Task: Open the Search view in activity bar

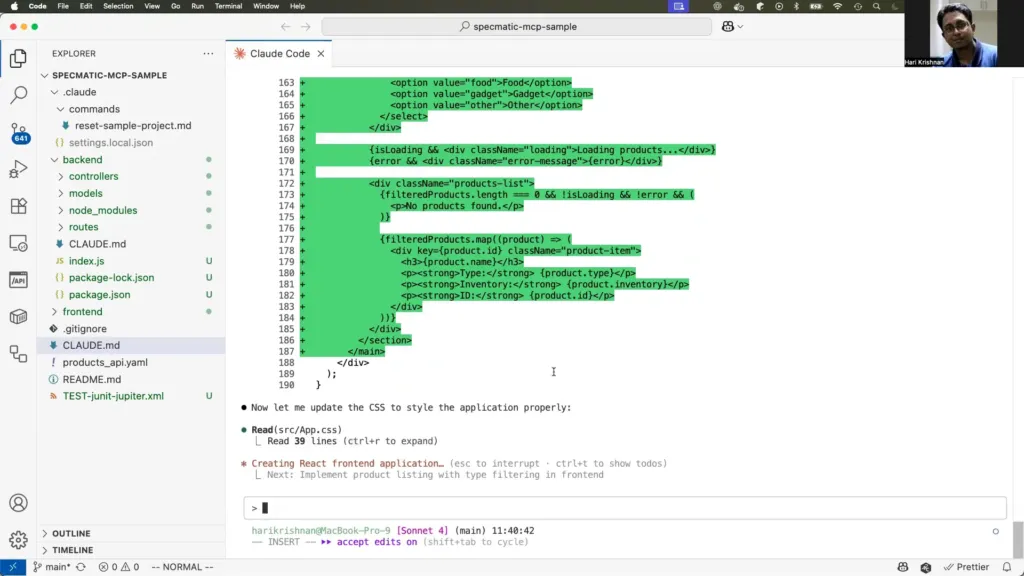Action: [x=18, y=96]
